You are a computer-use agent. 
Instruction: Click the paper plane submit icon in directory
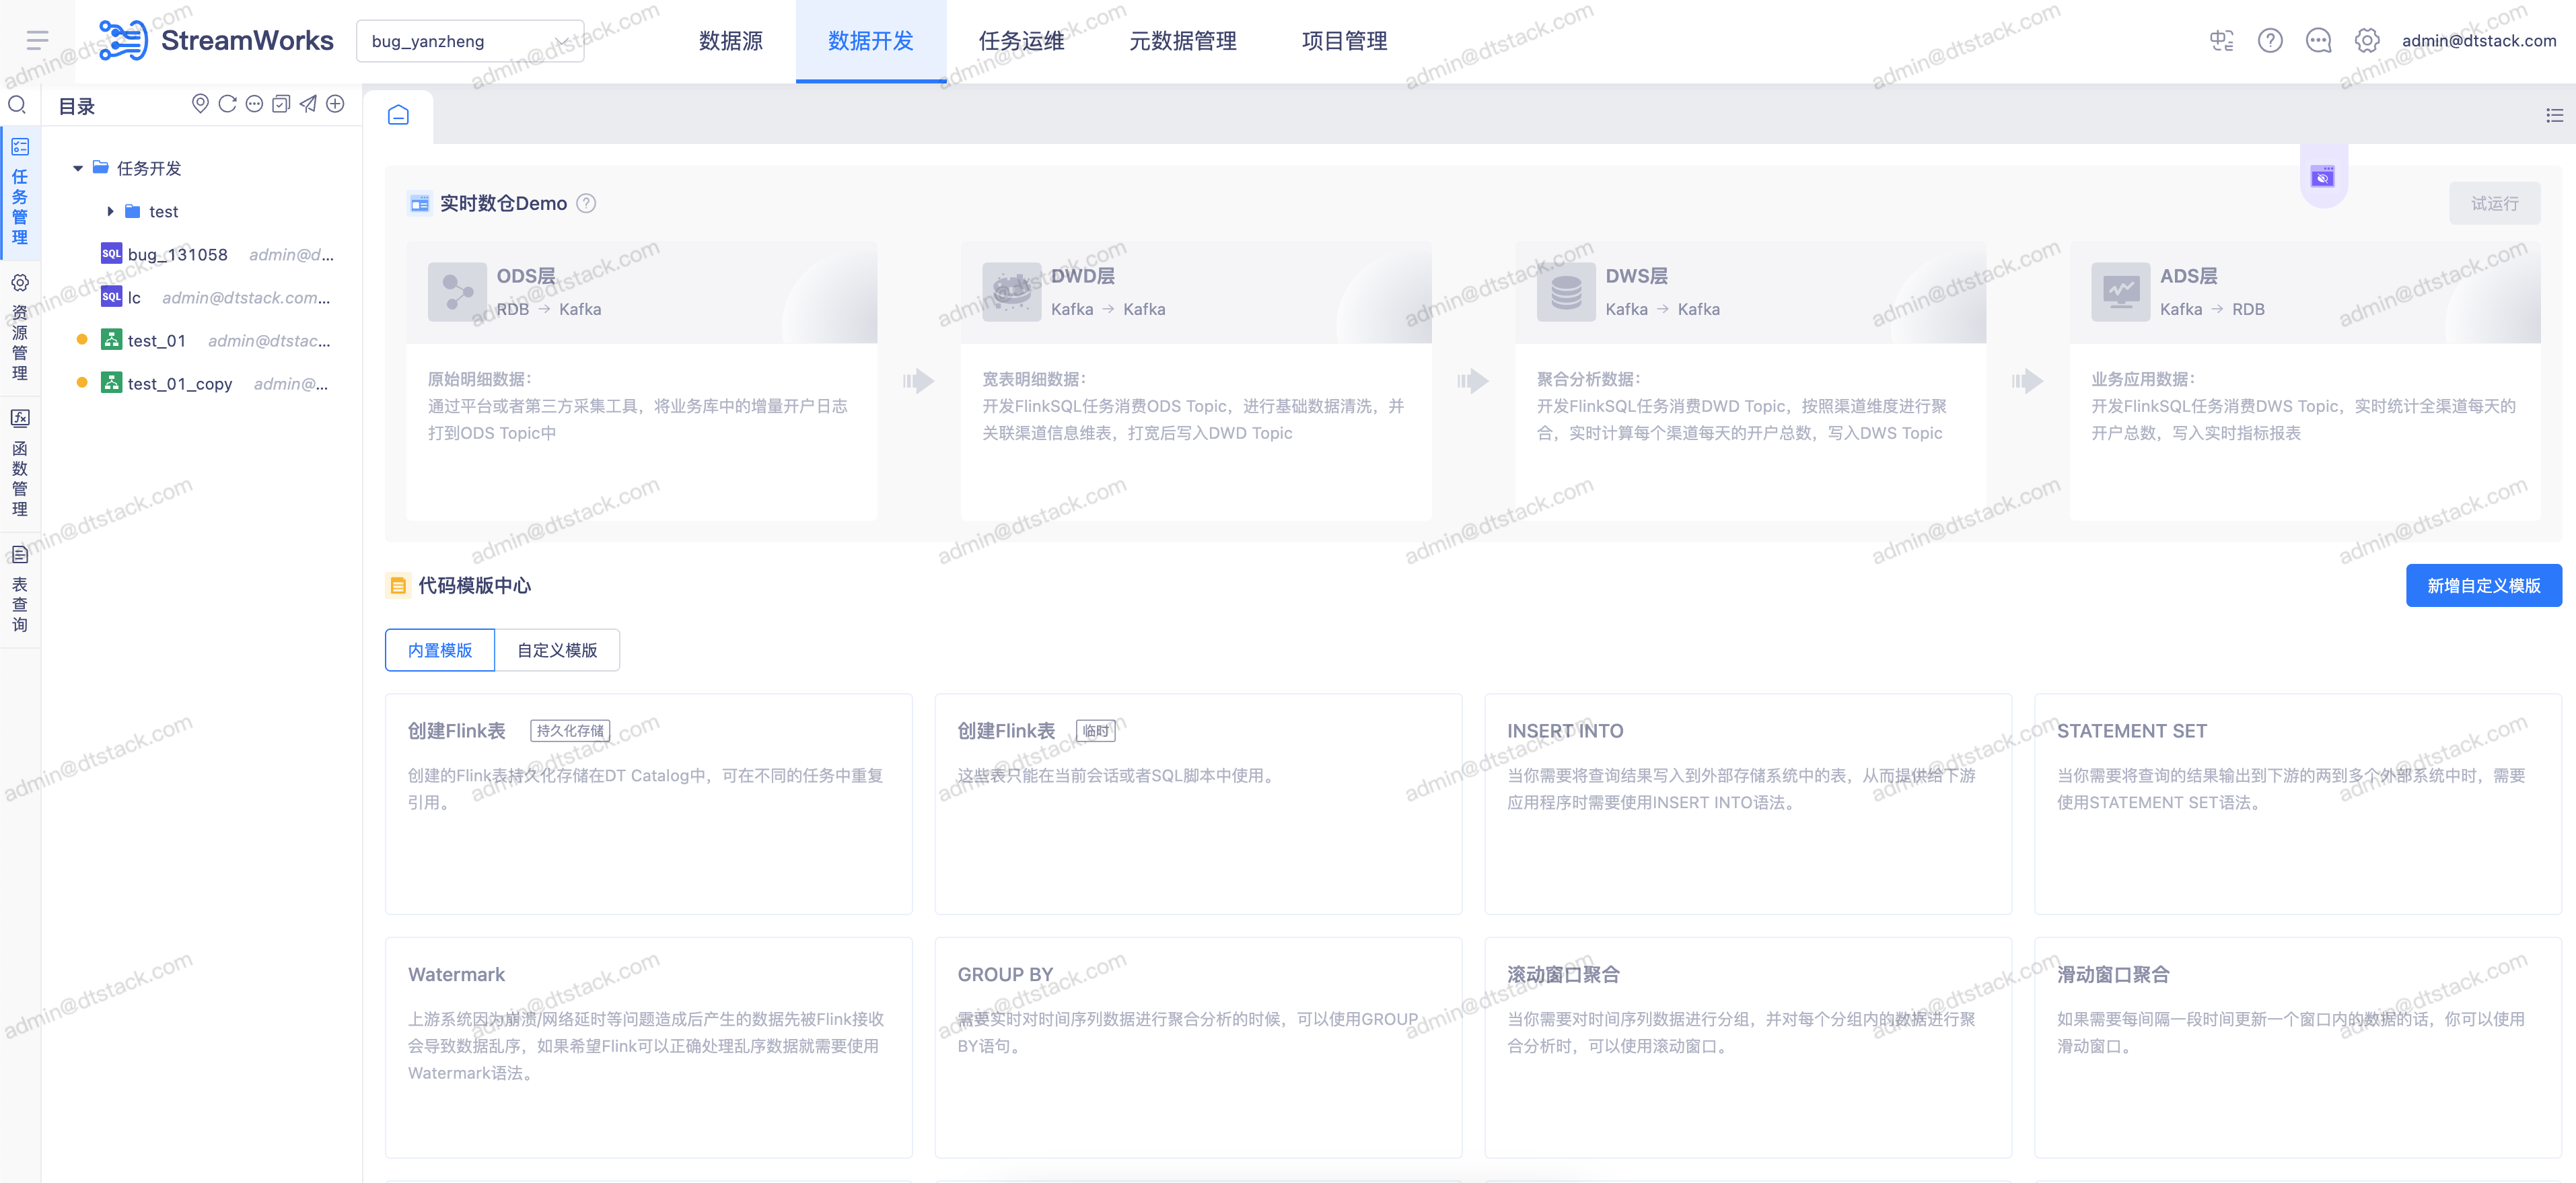pos(308,104)
